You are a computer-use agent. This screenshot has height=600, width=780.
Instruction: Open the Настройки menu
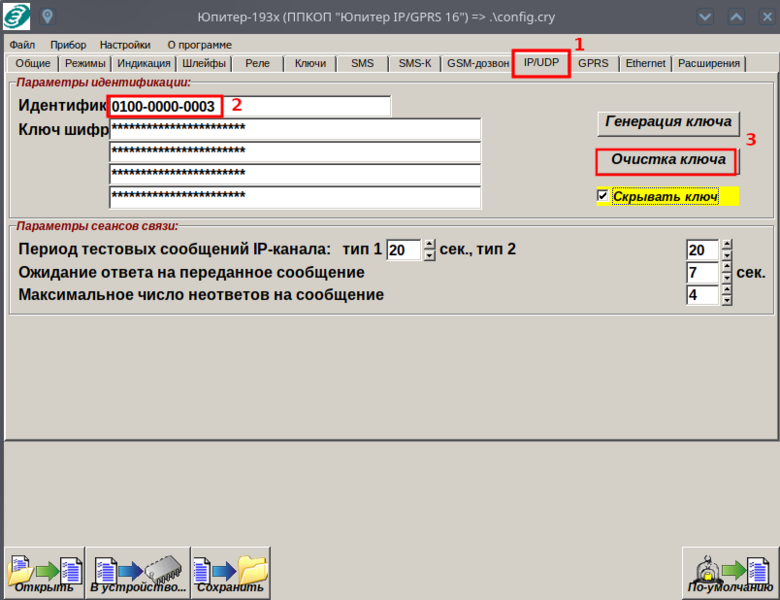[x=125, y=45]
